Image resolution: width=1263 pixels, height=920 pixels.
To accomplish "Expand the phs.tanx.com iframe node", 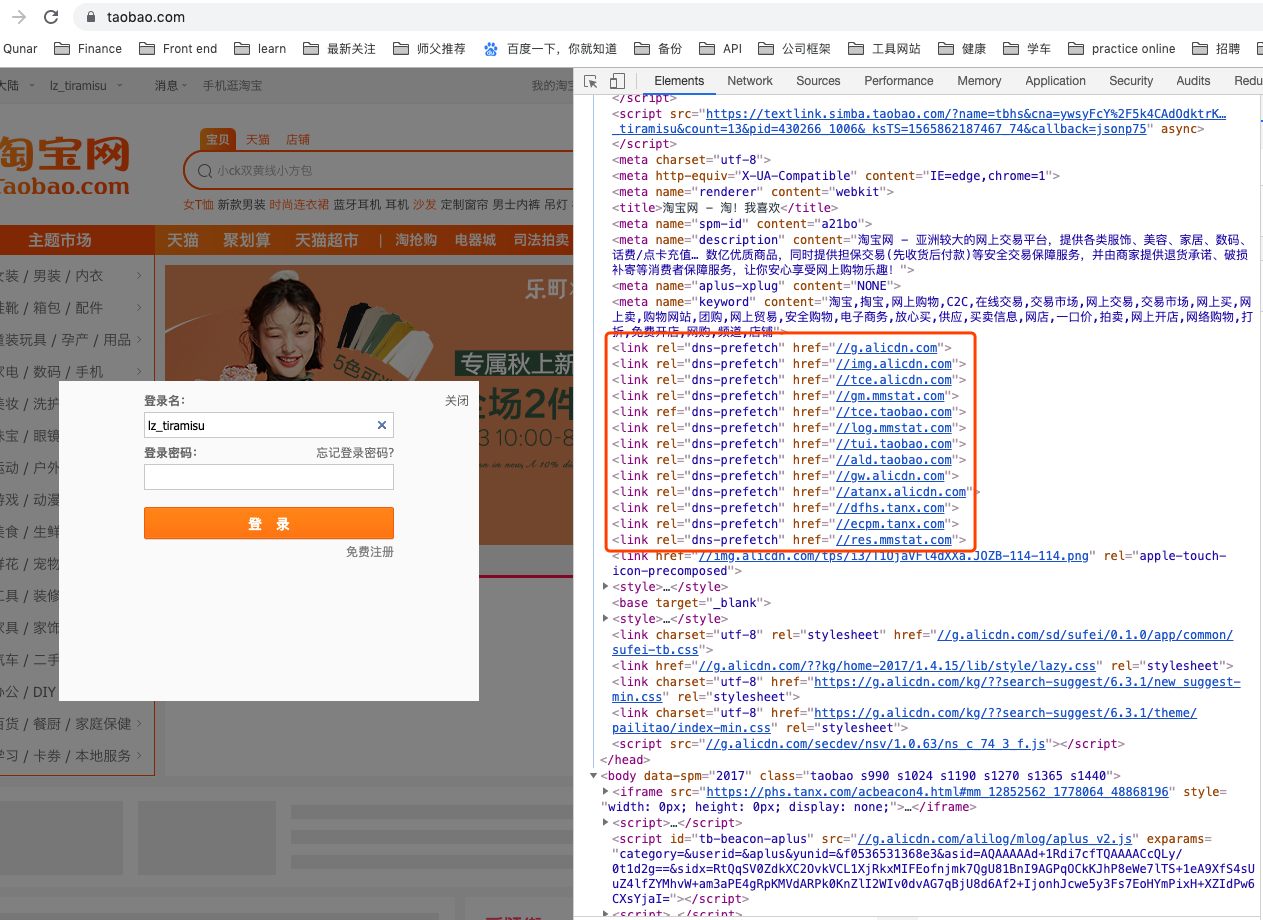I will point(606,792).
